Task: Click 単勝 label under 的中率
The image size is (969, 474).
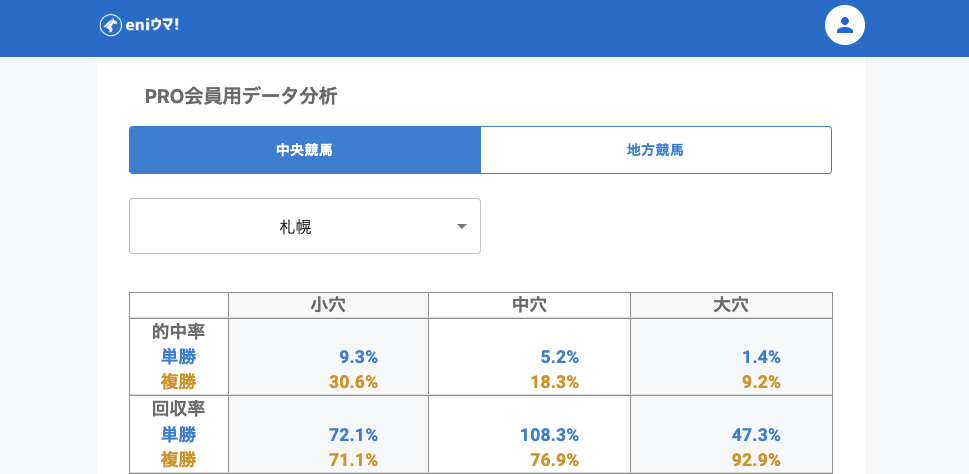Action: coord(178,356)
